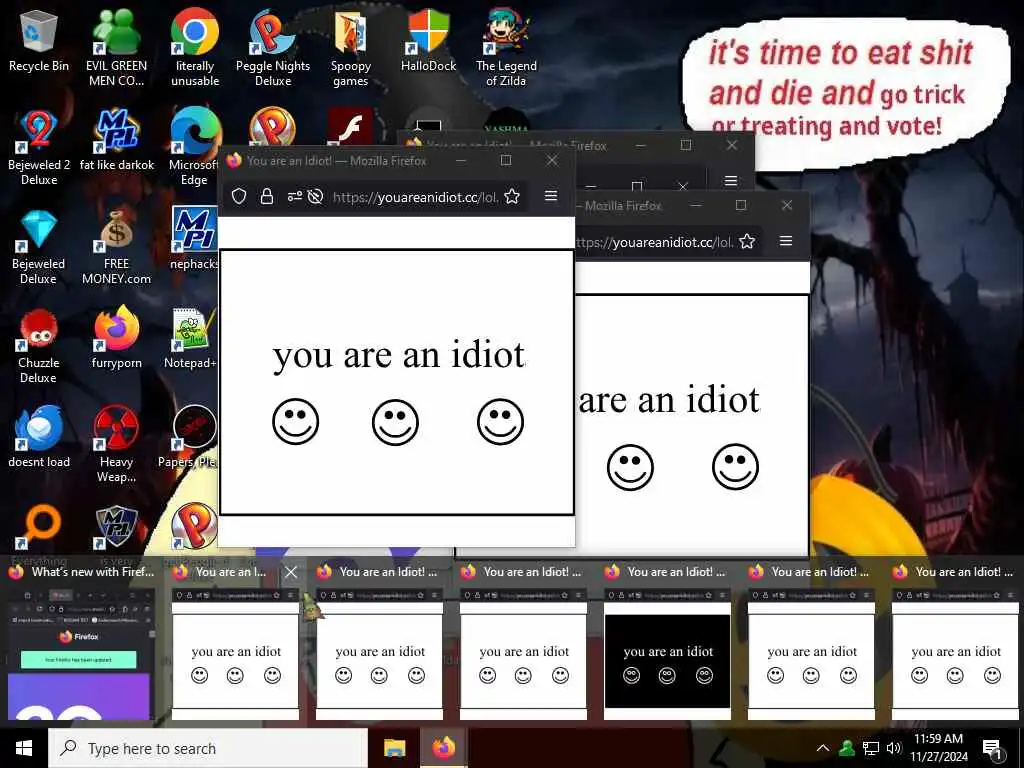Open FREE MONEY.com money bag icon

(x=116, y=247)
